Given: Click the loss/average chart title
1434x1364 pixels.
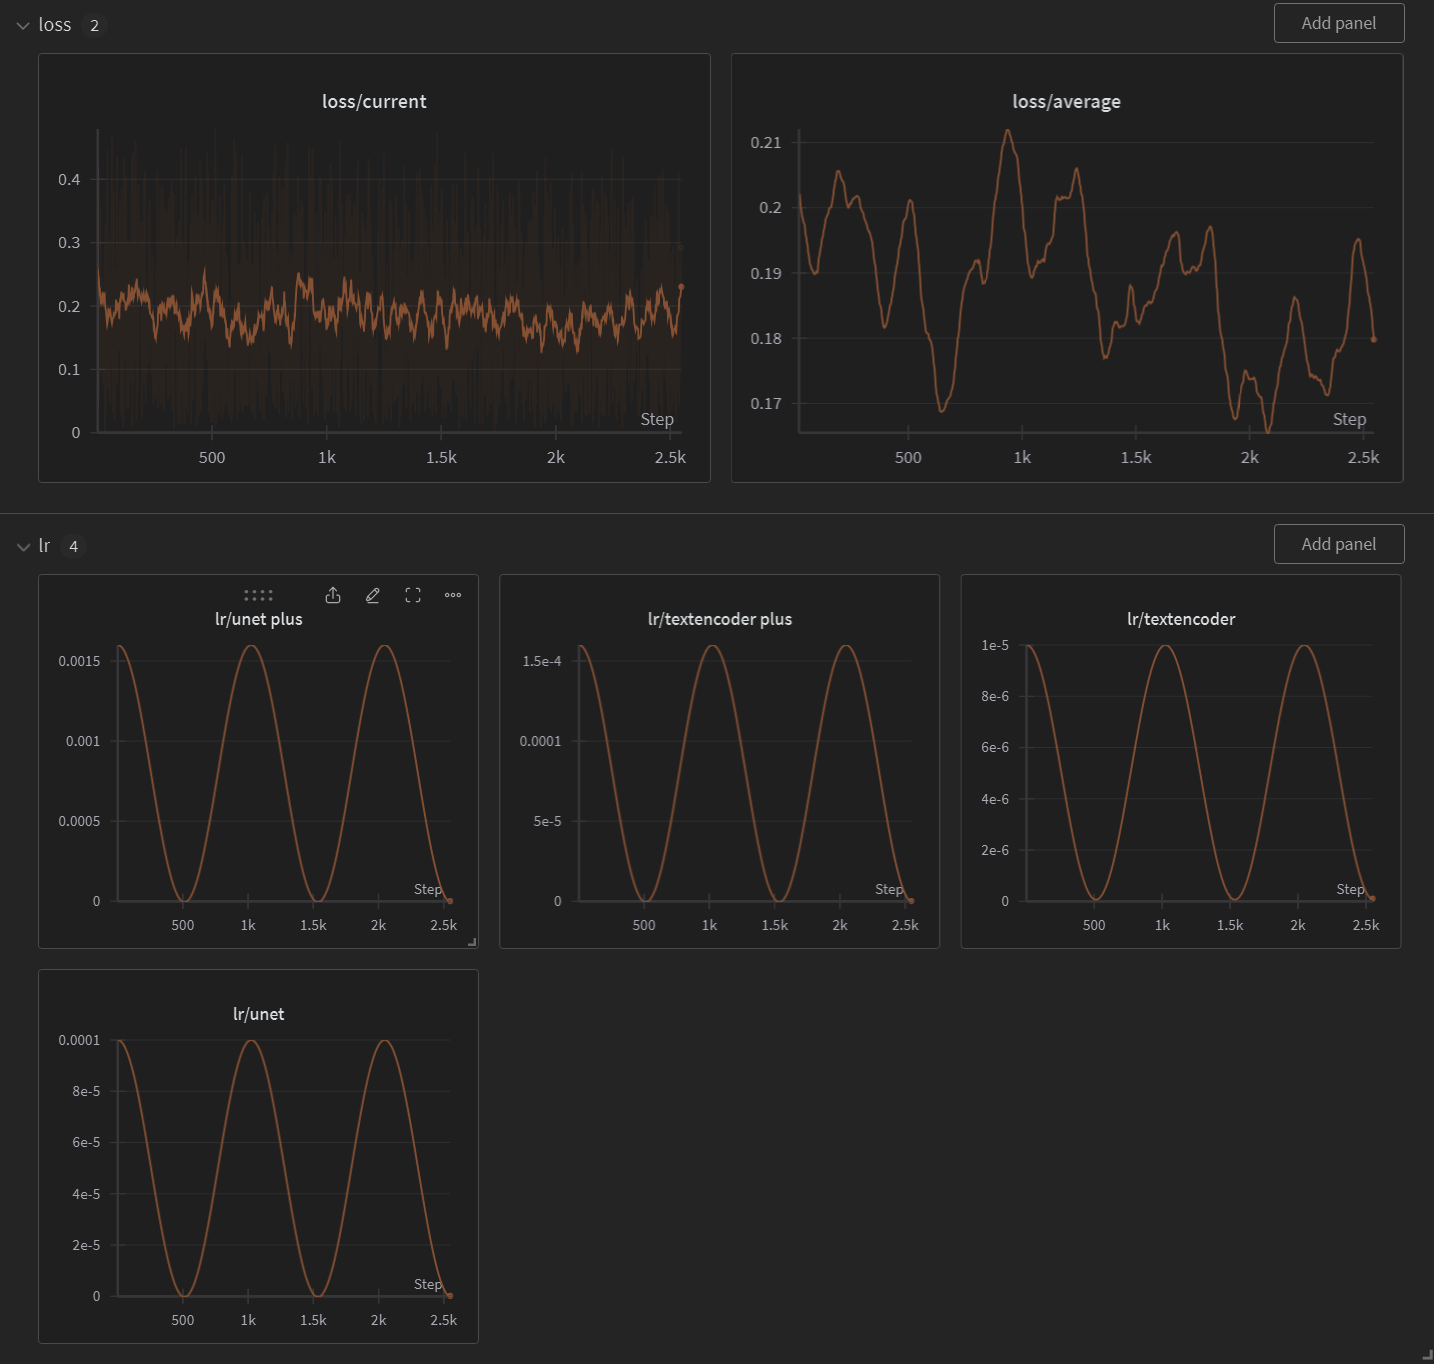Looking at the screenshot, I should coord(1066,101).
